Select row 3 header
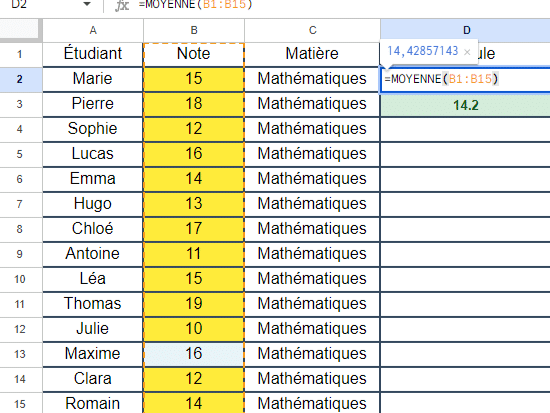Viewport: 550px width, 413px height. coord(20,104)
